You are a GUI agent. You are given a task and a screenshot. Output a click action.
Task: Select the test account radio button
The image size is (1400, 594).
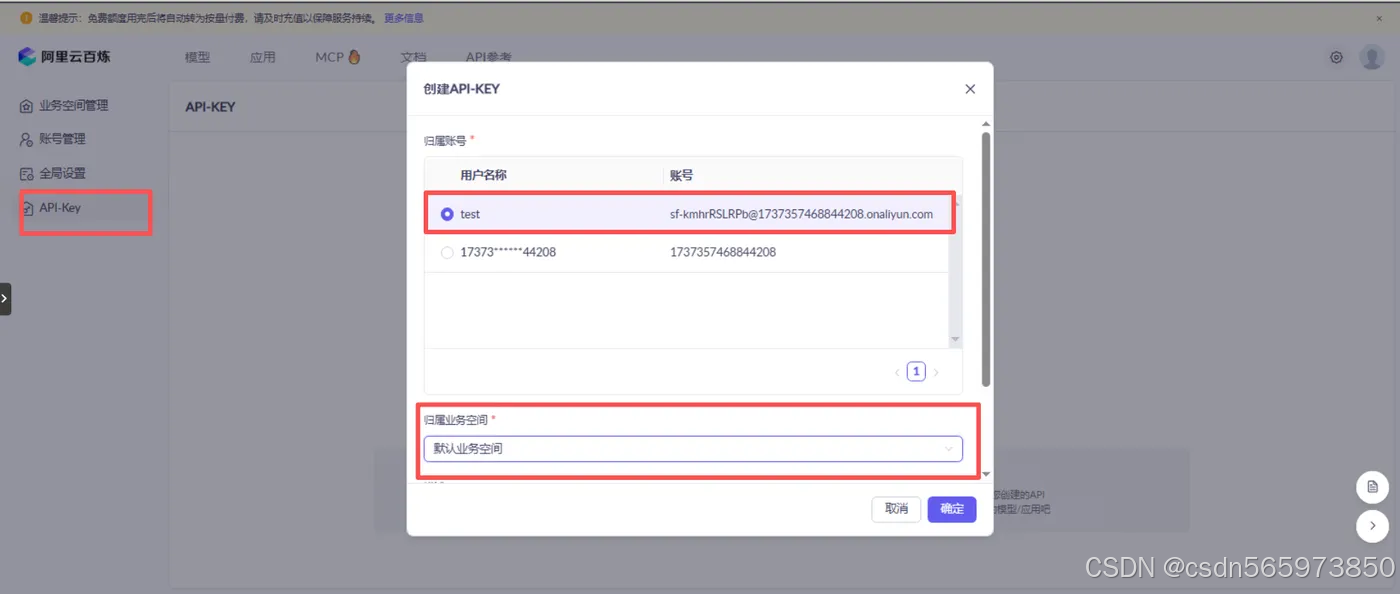click(x=447, y=214)
